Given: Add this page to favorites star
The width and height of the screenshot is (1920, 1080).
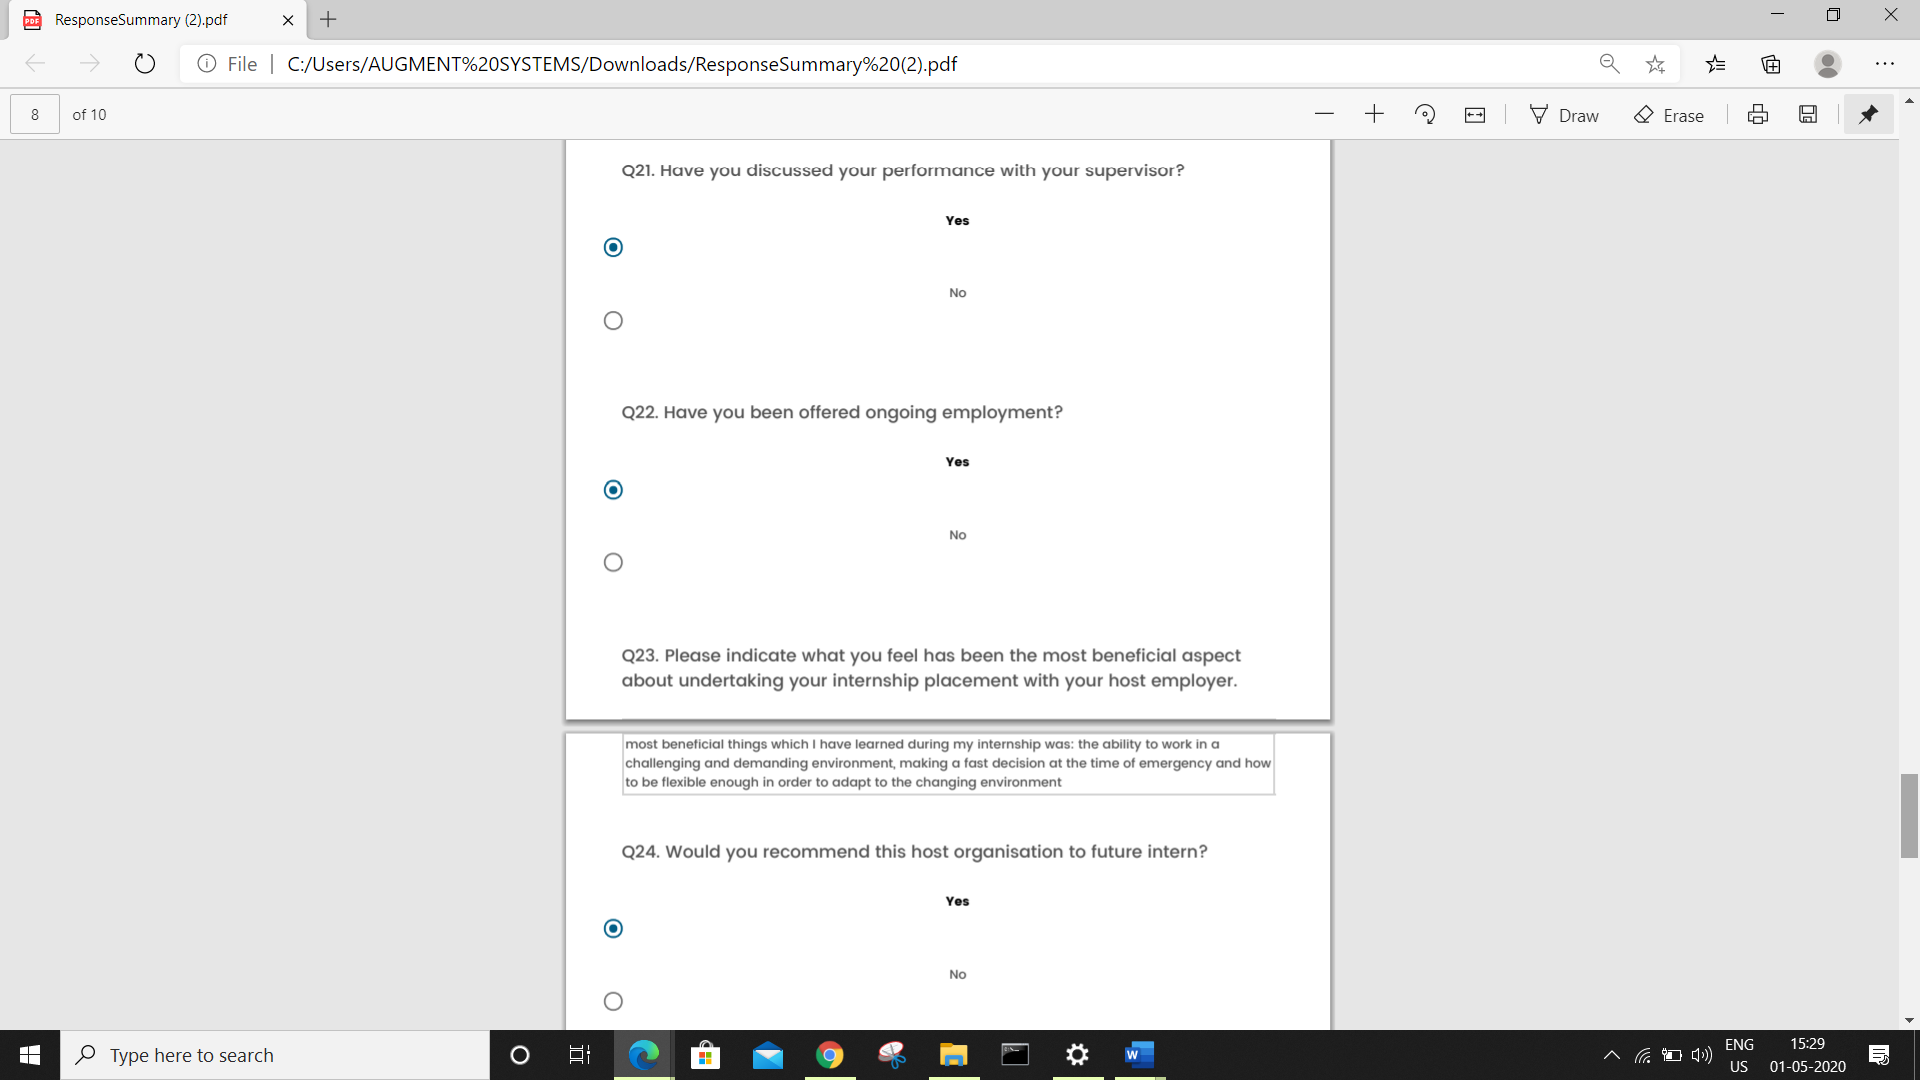Looking at the screenshot, I should click(1656, 64).
